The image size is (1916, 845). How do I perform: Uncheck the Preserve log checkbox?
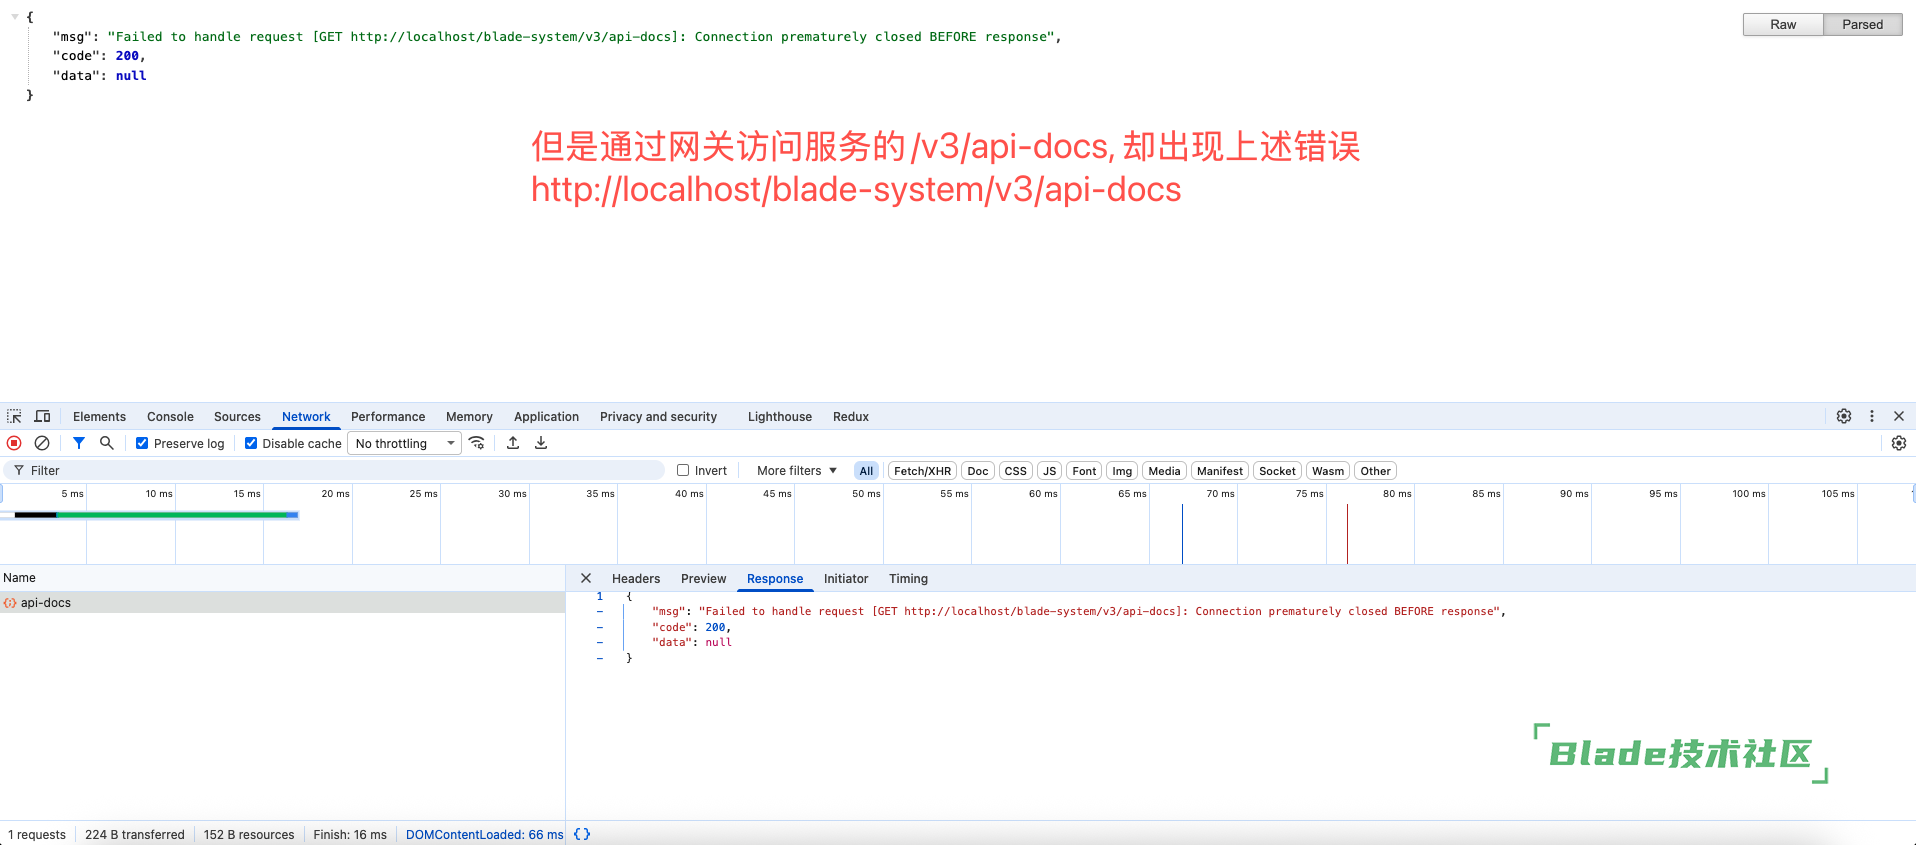pyautogui.click(x=142, y=443)
